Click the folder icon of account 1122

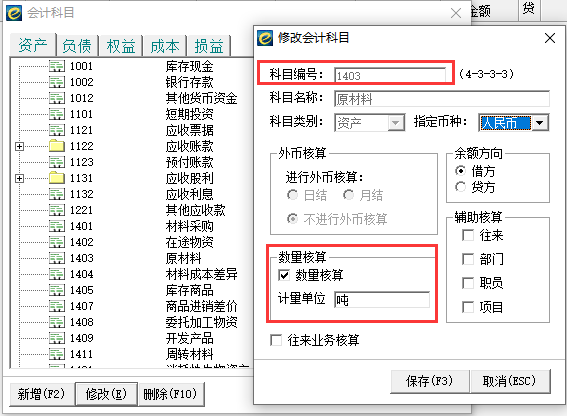57,146
